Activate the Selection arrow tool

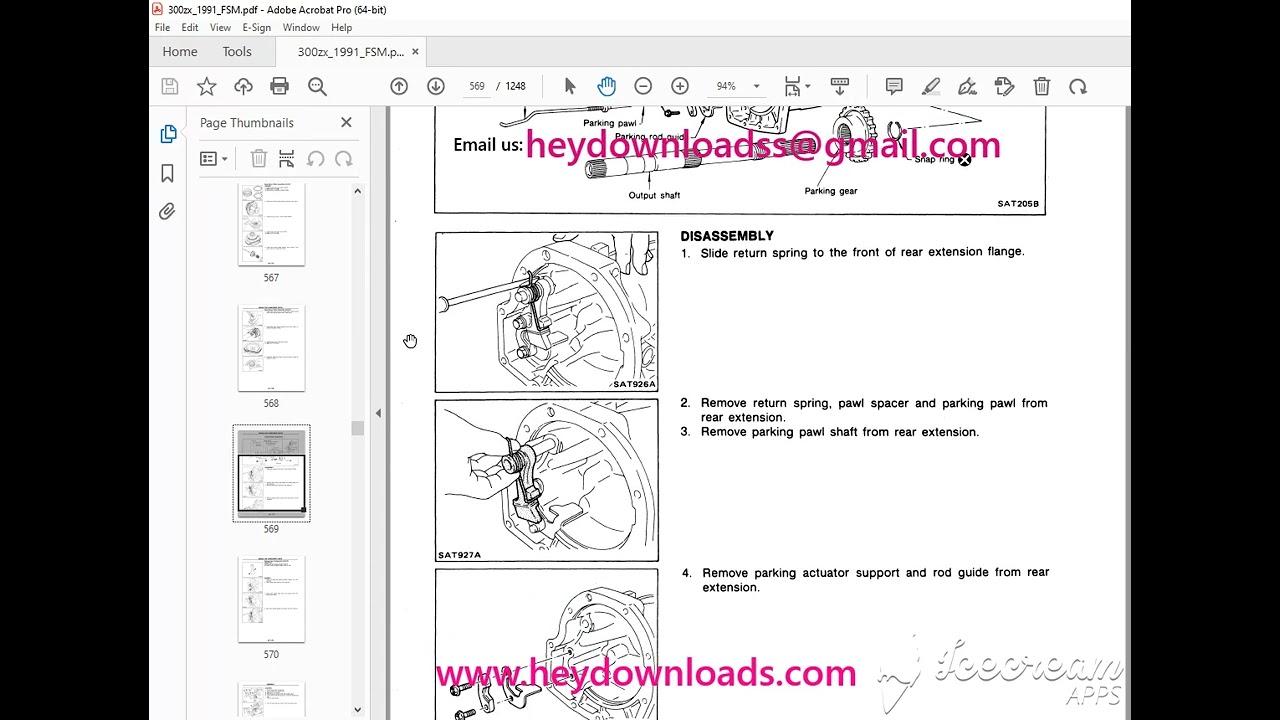(570, 87)
